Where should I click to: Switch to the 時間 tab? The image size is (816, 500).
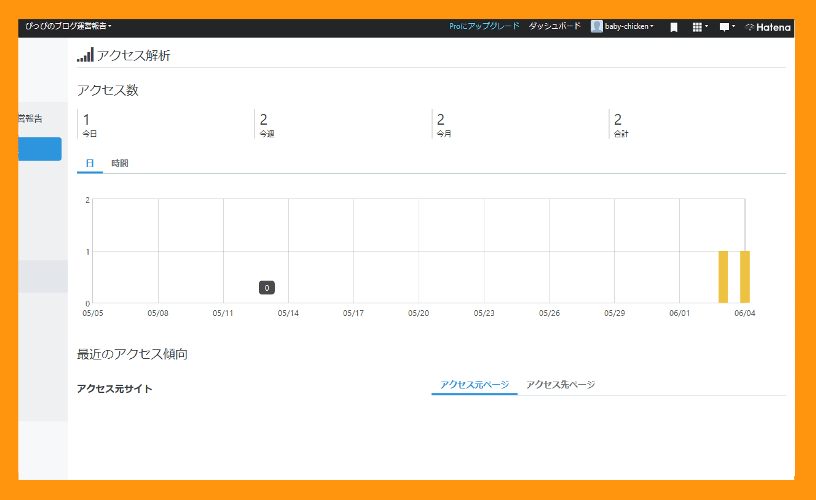pos(120,163)
